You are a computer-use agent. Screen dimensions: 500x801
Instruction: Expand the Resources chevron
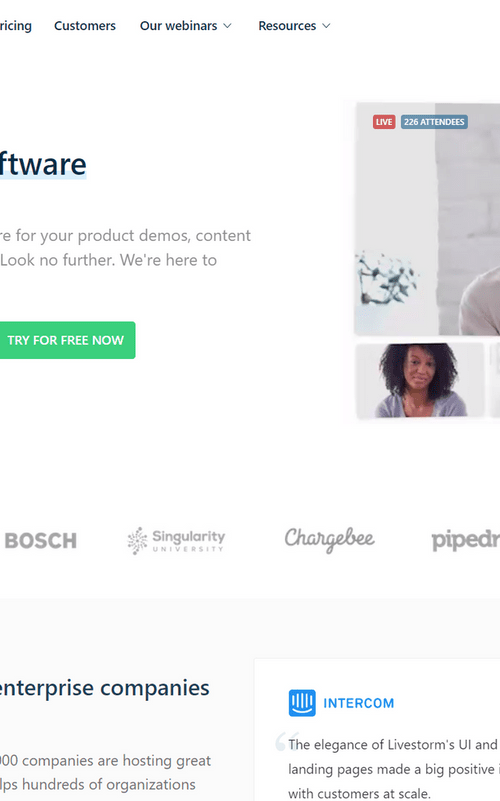click(x=326, y=26)
